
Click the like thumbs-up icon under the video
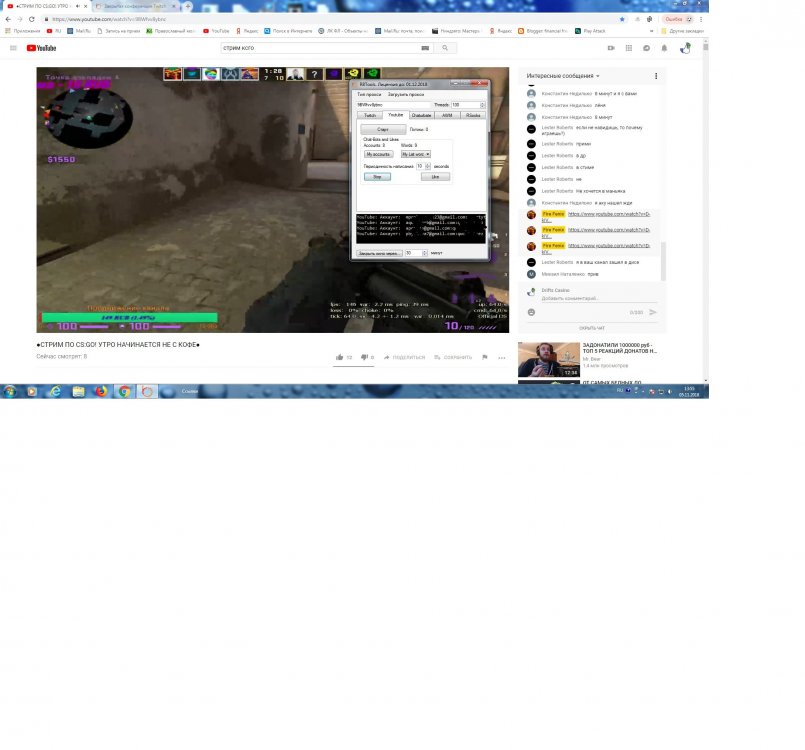[x=340, y=357]
